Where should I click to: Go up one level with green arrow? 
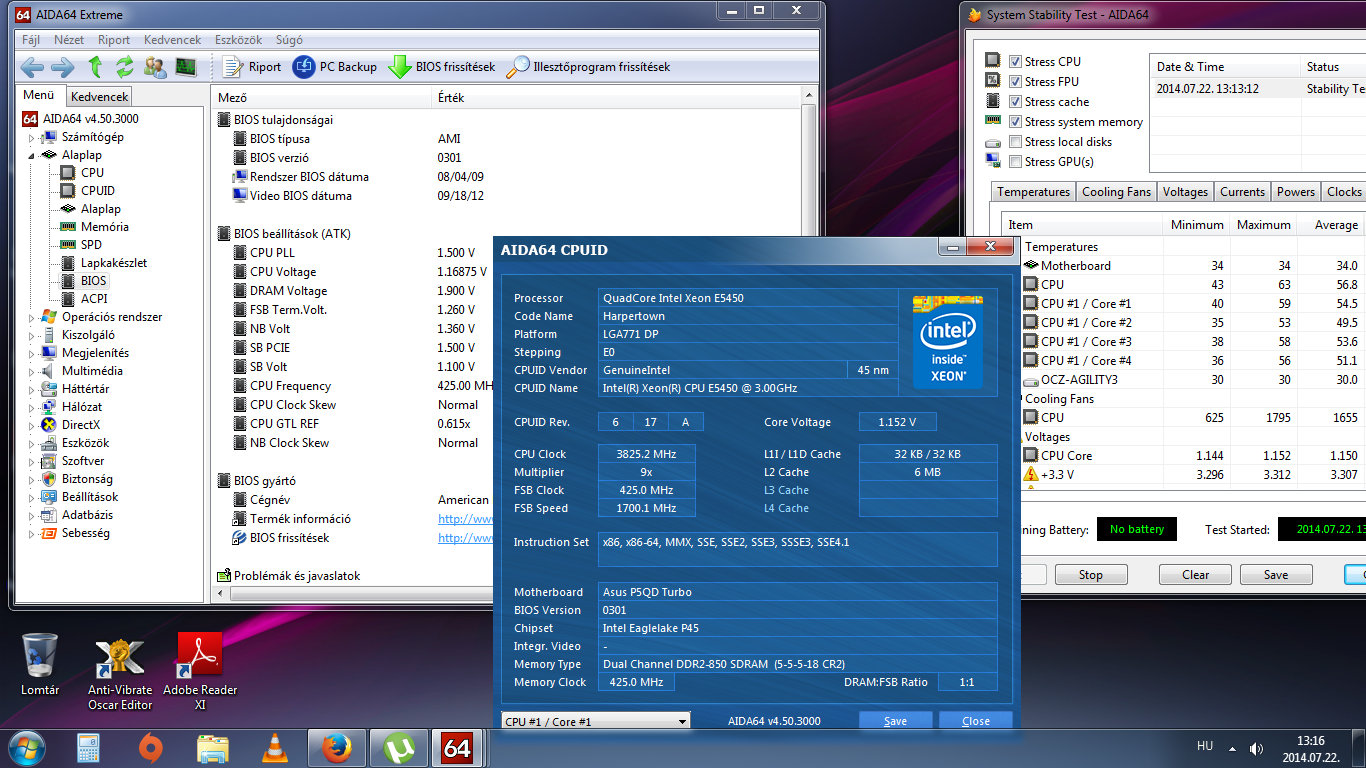coord(95,67)
